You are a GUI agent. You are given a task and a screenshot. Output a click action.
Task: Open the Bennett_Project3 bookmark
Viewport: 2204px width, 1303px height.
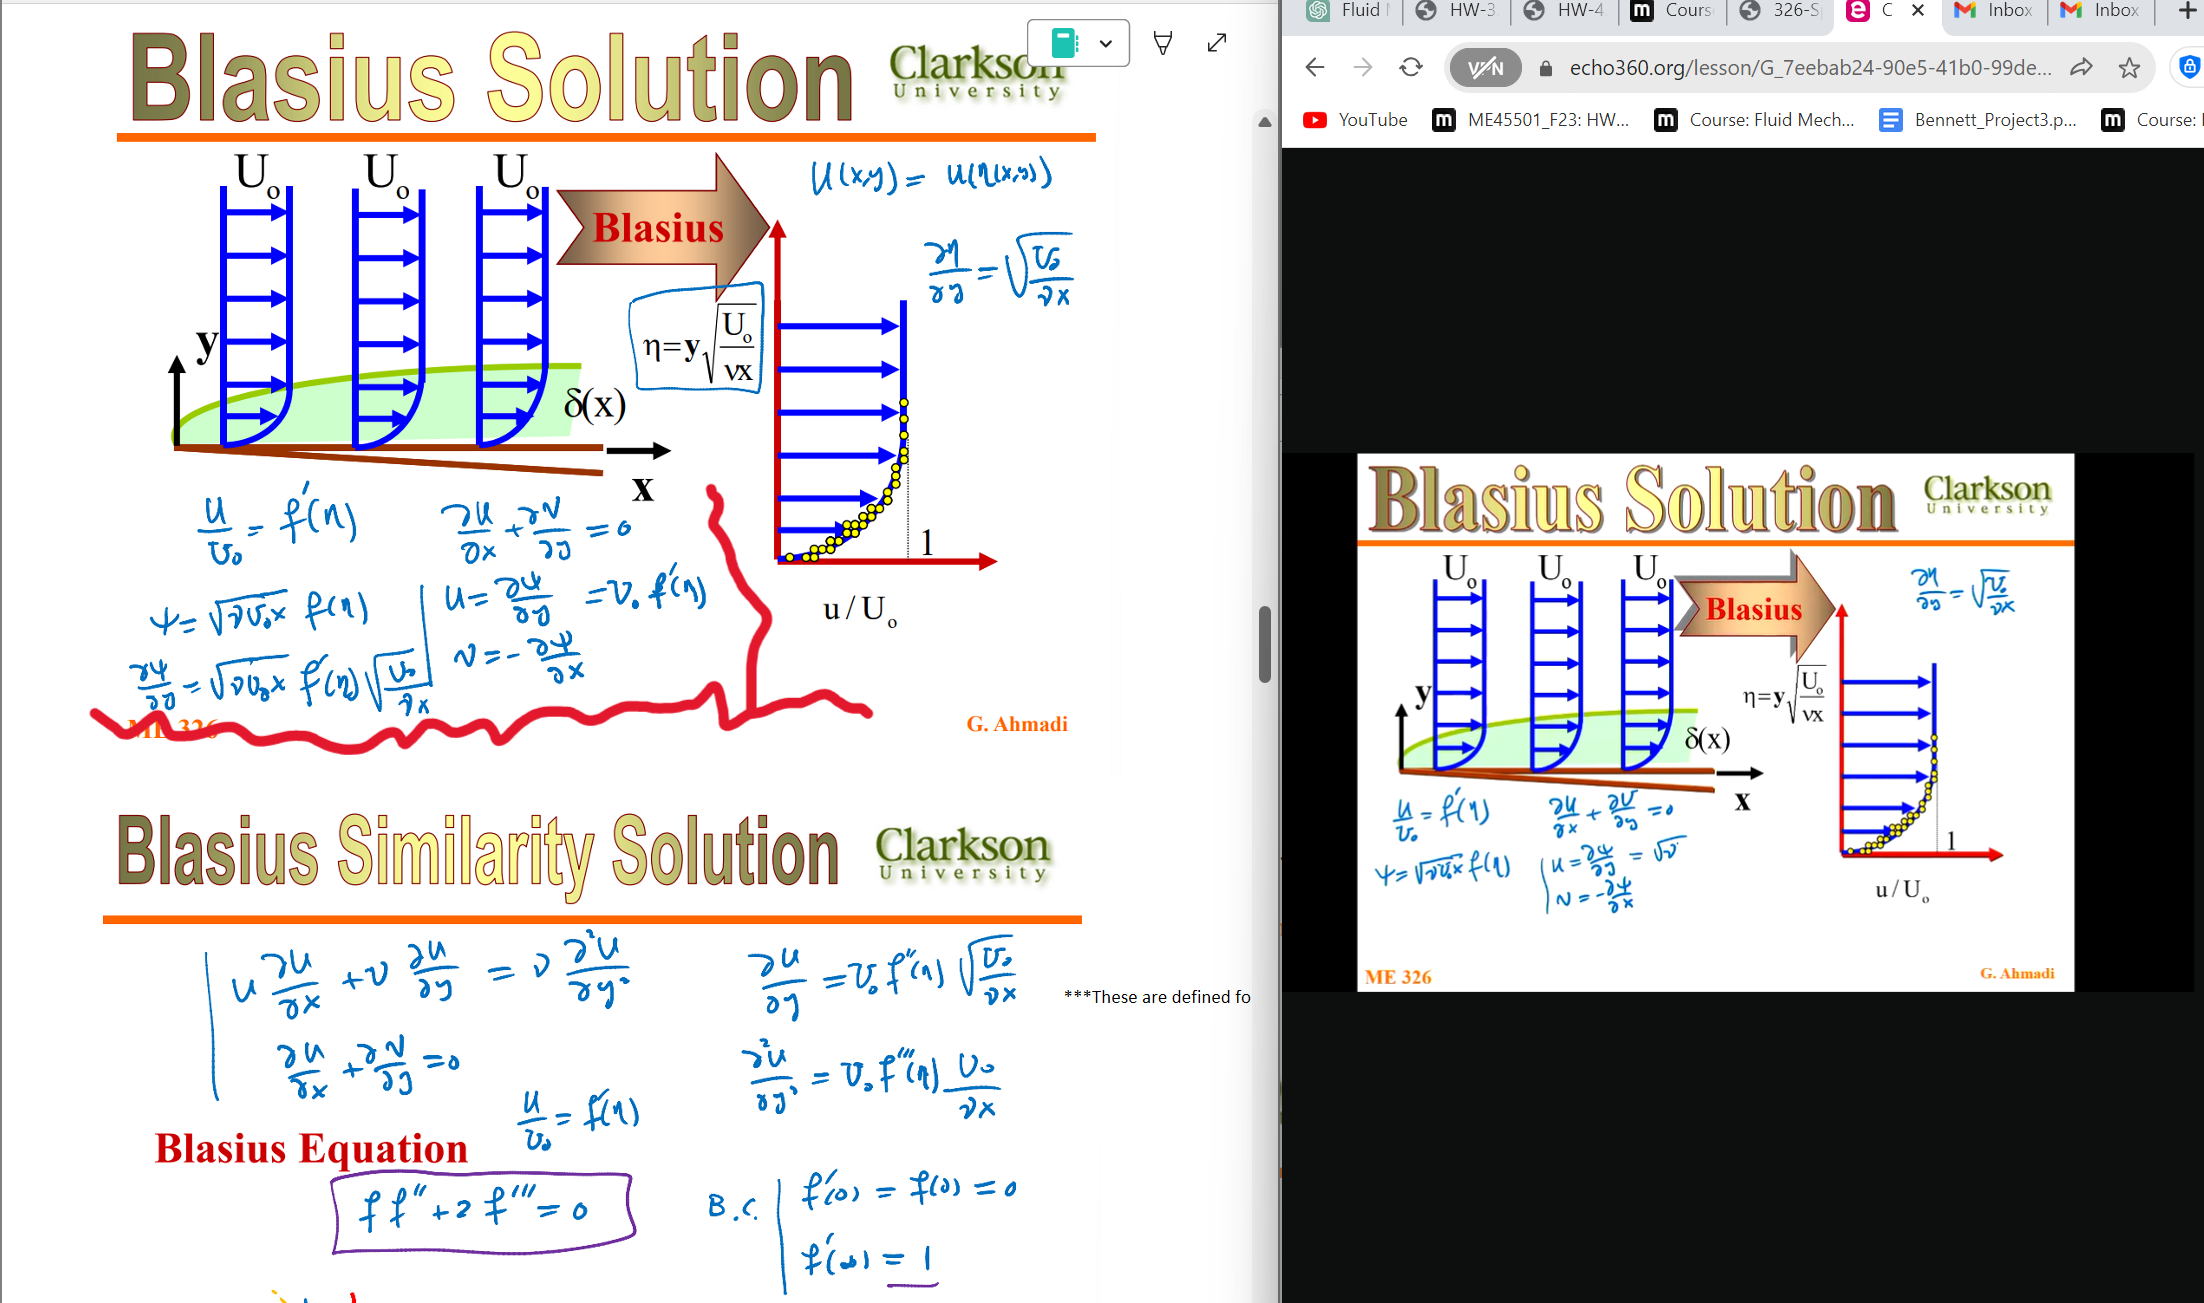click(x=1977, y=120)
